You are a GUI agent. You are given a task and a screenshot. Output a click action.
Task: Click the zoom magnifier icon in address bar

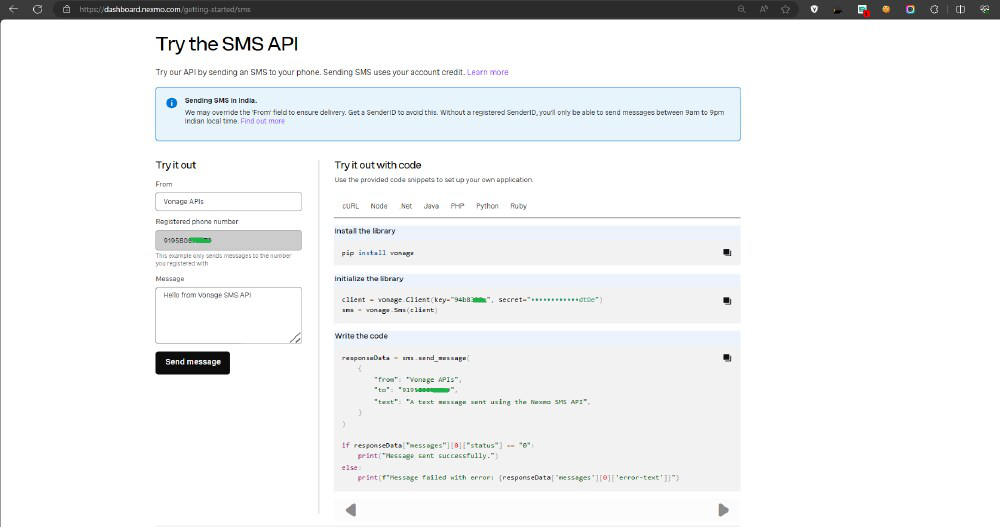pos(741,10)
